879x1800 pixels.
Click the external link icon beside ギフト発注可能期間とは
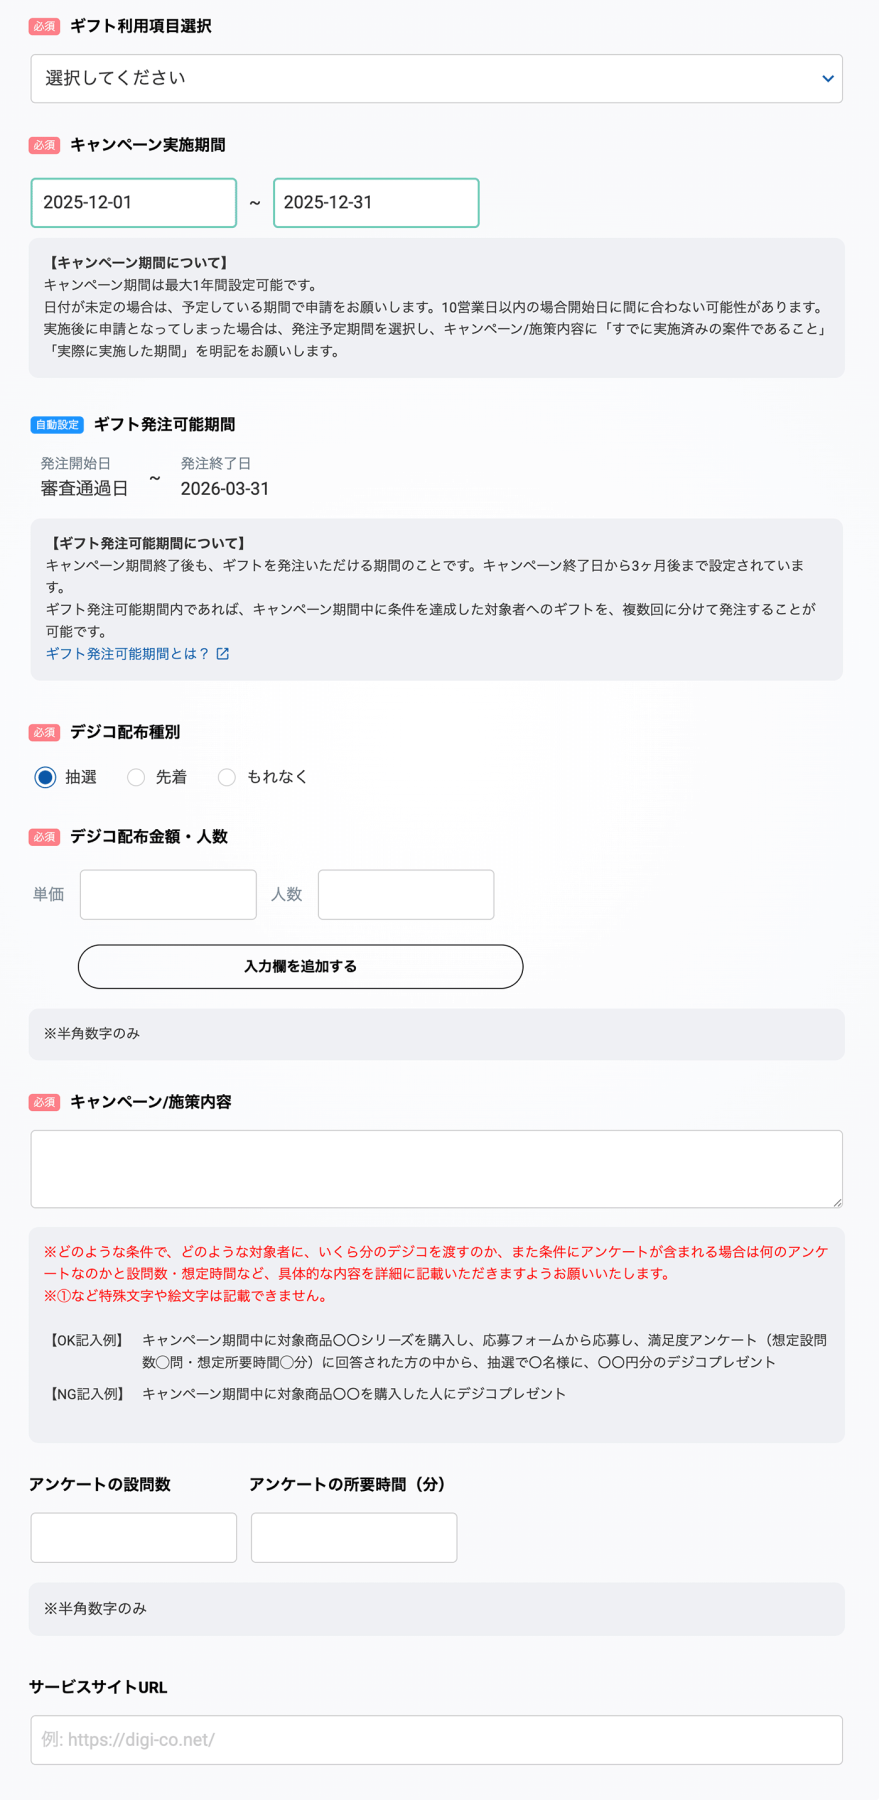click(x=223, y=654)
